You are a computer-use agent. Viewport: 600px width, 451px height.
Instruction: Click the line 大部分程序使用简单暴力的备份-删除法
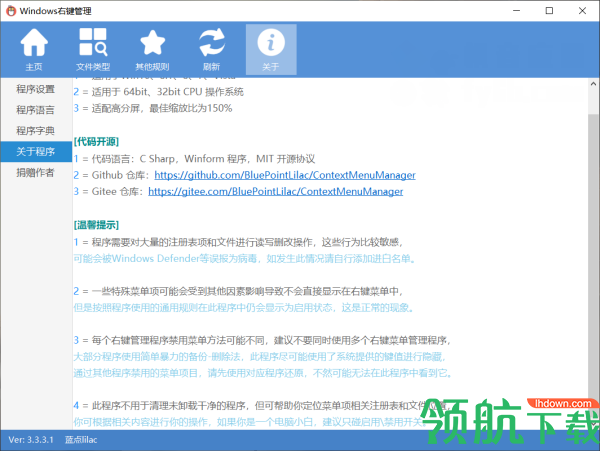click(x=260, y=357)
